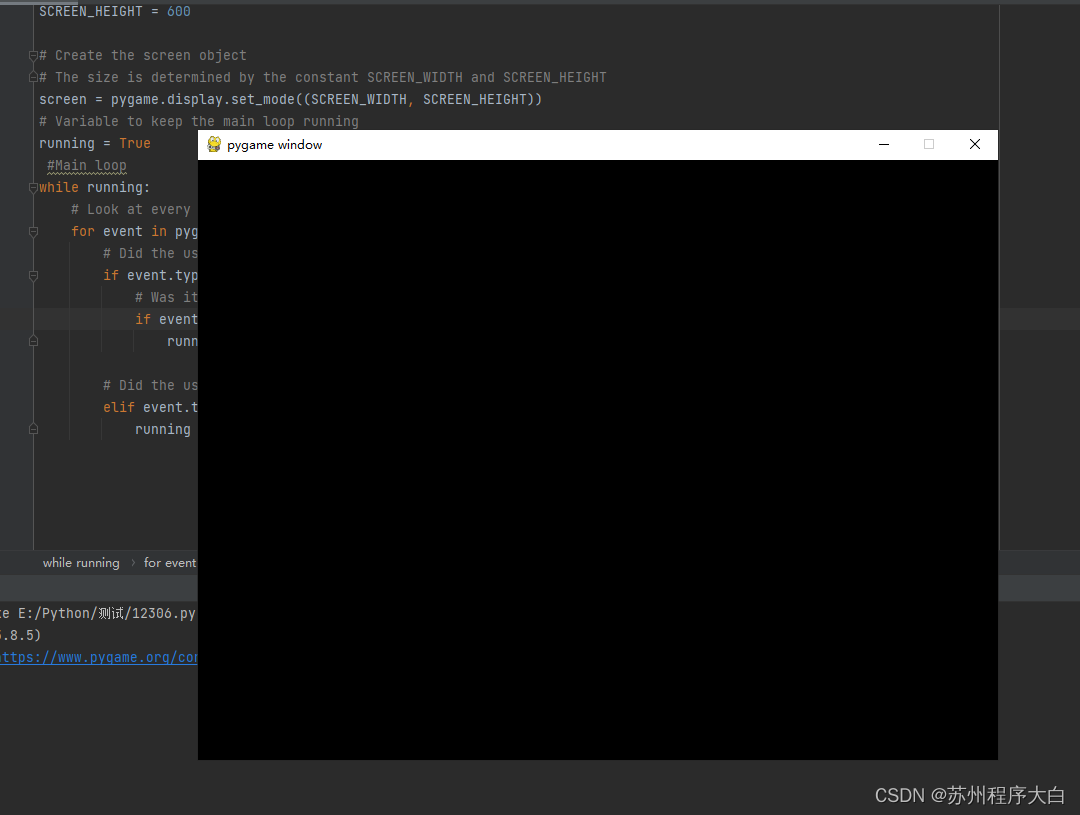Click the '# Variable to keep the main loop running' comment
This screenshot has width=1080, height=815.
pyautogui.click(x=199, y=121)
